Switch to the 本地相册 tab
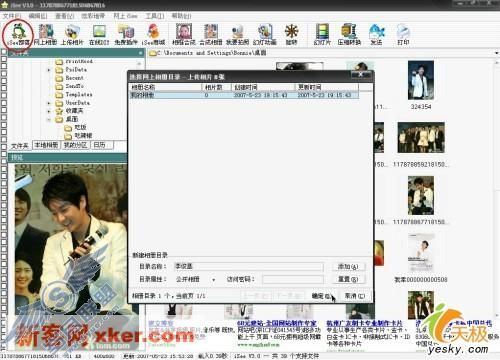This screenshot has width=500, height=360. [46, 145]
